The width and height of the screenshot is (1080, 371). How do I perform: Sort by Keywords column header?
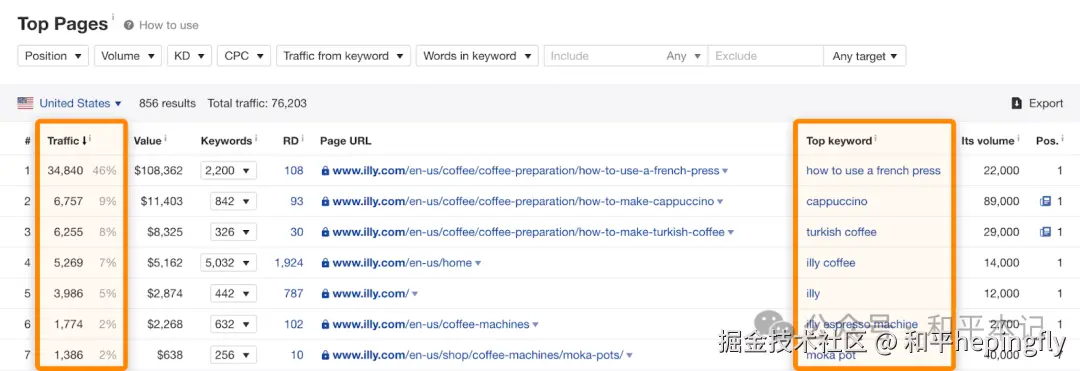click(226, 140)
